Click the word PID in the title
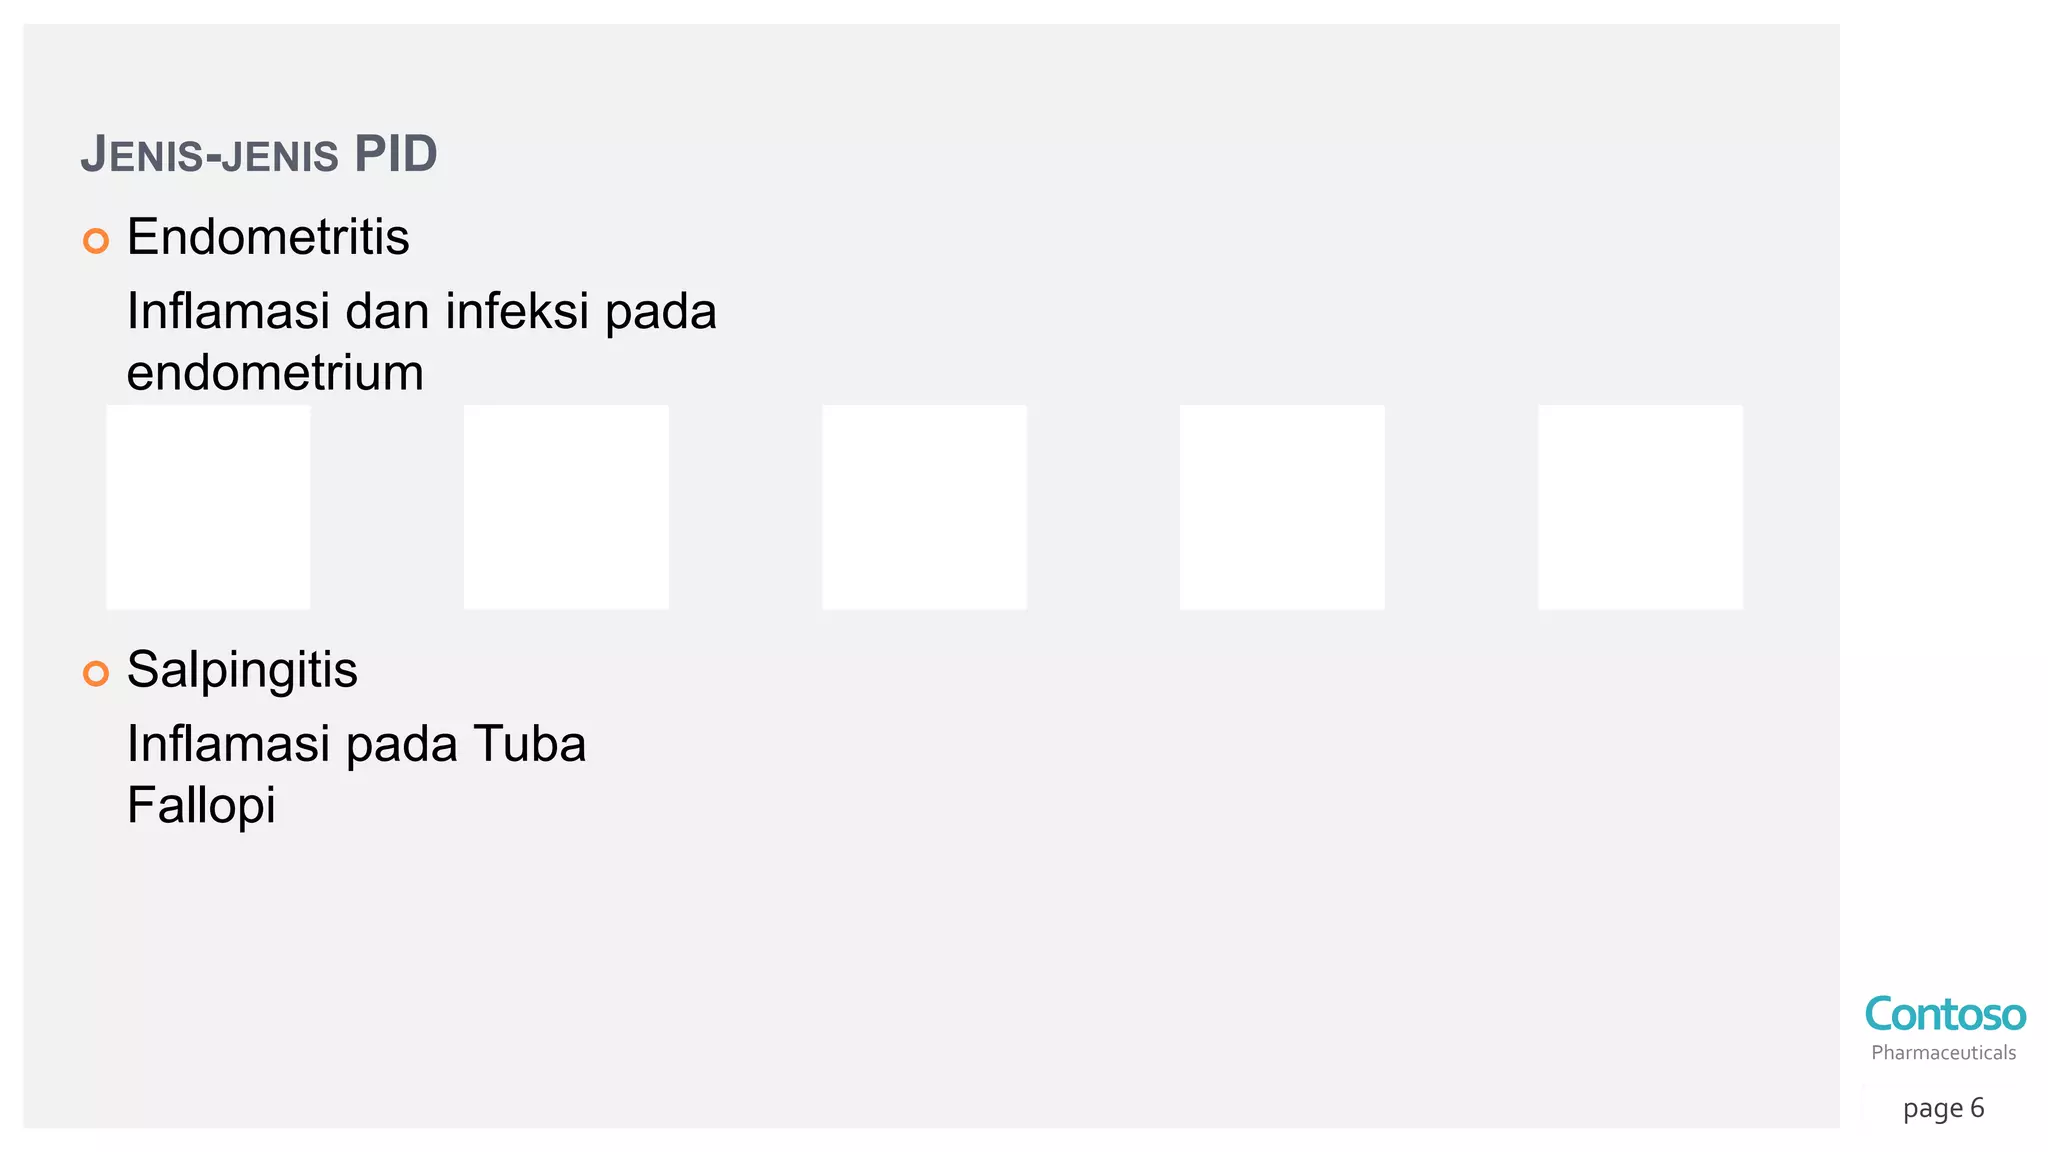The width and height of the screenshot is (2048, 1152). coord(395,154)
